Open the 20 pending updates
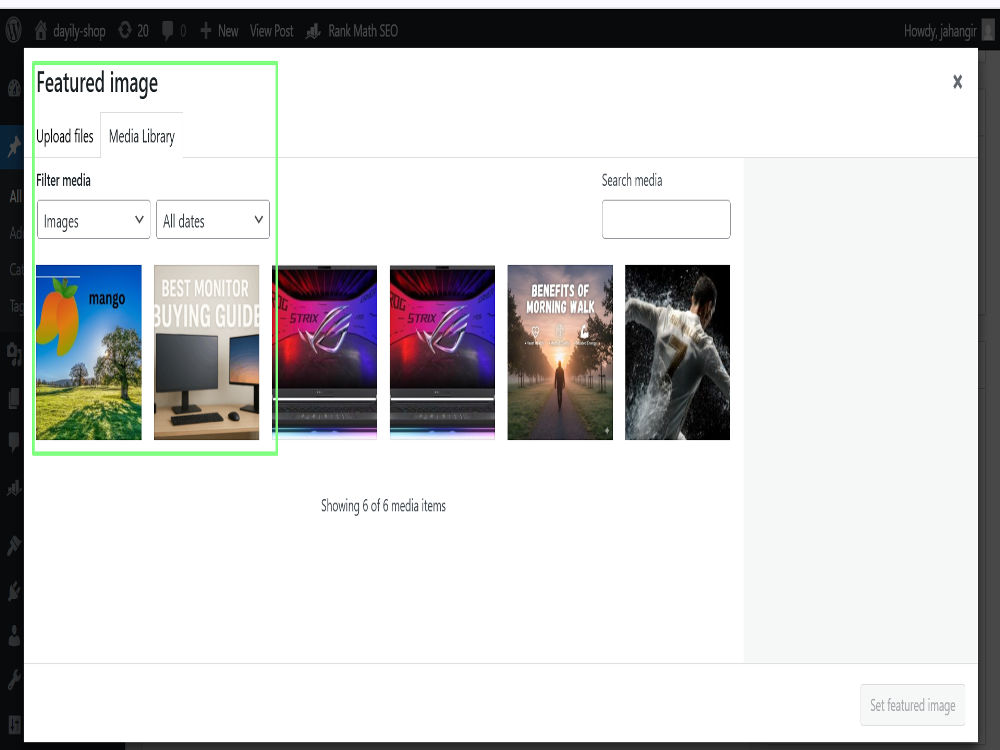This screenshot has width=1000, height=750. point(133,31)
